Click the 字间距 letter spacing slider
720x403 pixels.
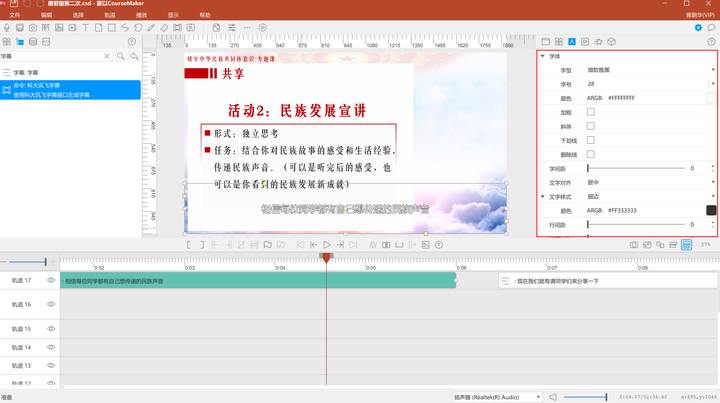click(636, 168)
